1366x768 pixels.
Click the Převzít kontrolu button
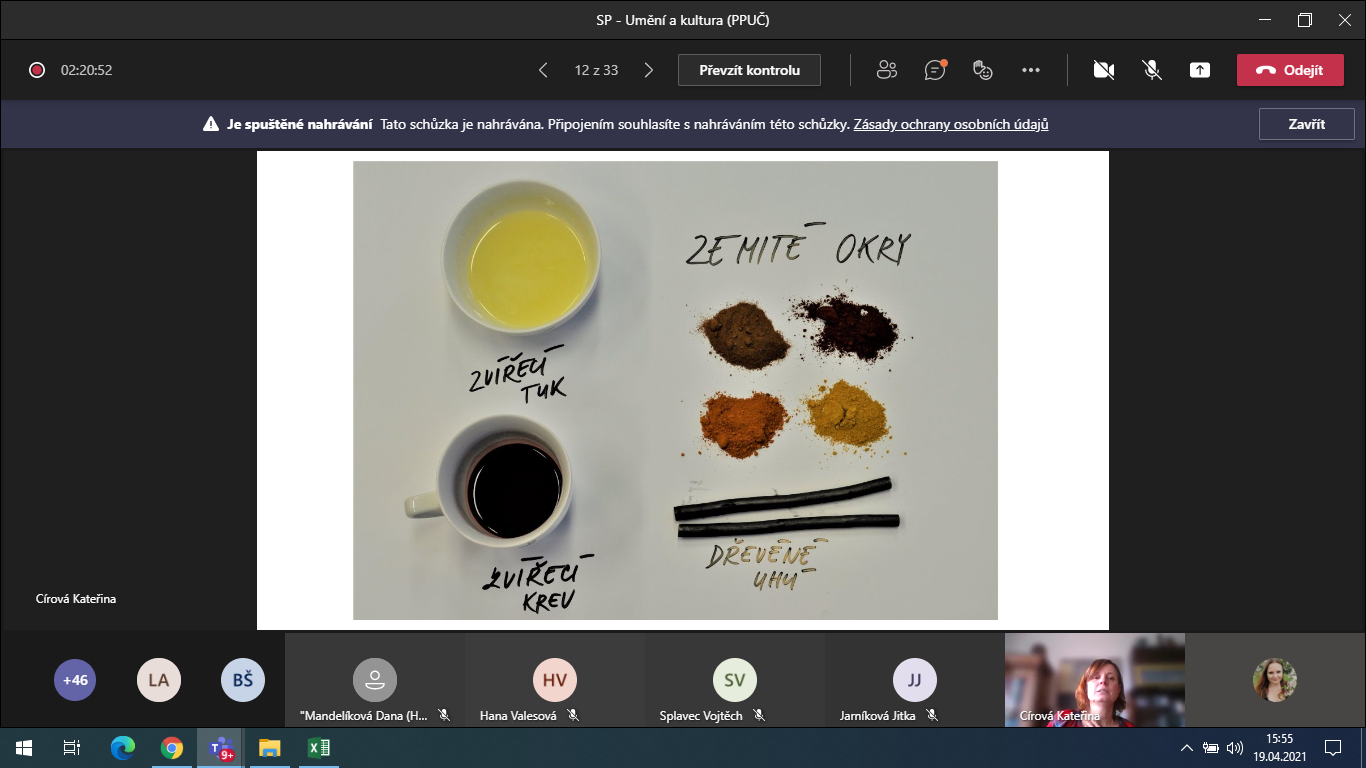point(749,70)
